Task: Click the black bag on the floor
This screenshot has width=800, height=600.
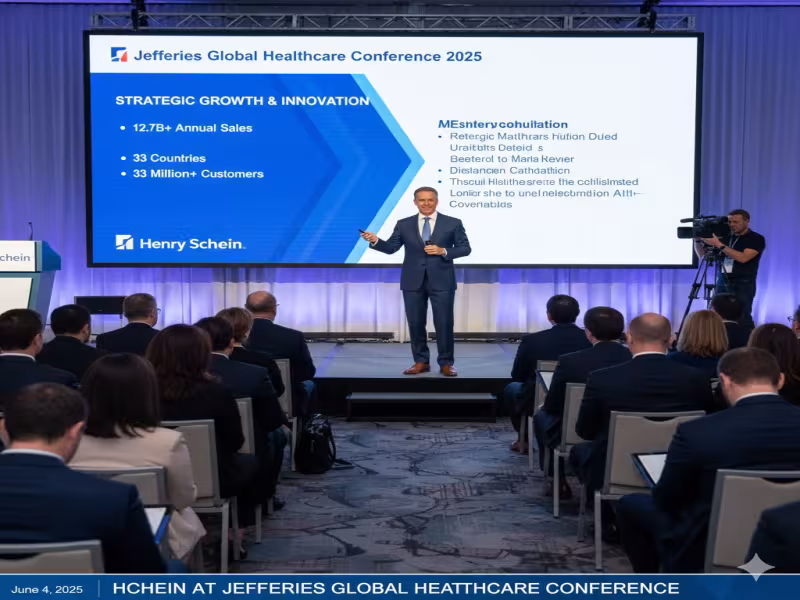Action: pos(315,444)
